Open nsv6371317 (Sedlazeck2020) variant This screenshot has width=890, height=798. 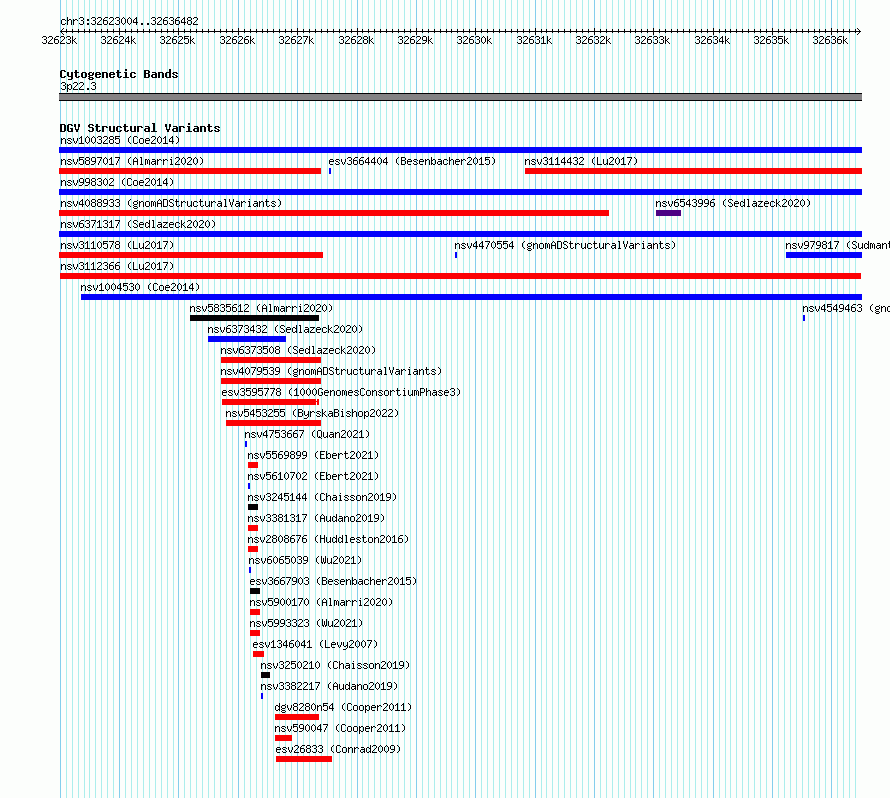point(138,224)
